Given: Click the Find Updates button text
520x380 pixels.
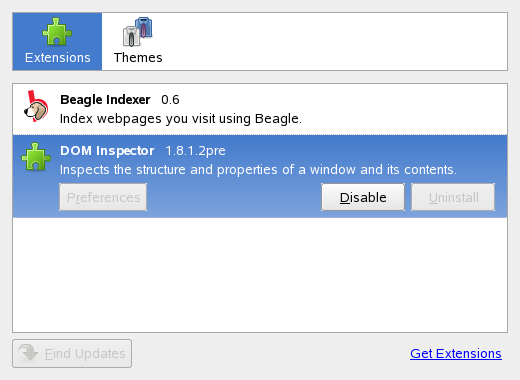Looking at the screenshot, I should [85, 353].
